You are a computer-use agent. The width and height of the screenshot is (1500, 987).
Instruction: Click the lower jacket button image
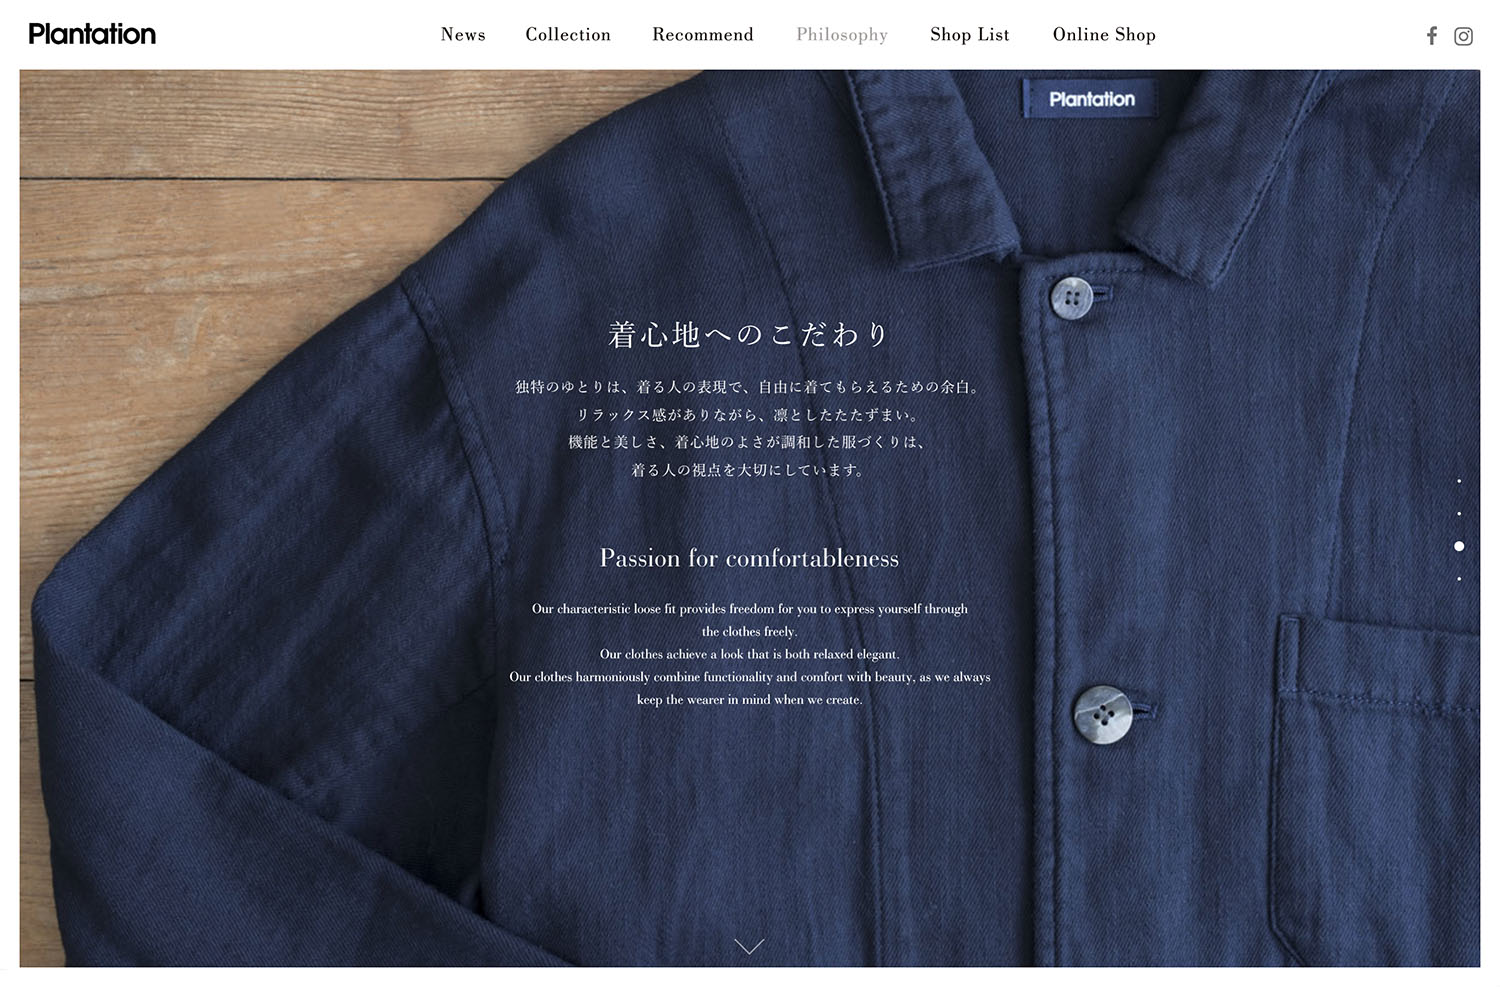[1102, 714]
